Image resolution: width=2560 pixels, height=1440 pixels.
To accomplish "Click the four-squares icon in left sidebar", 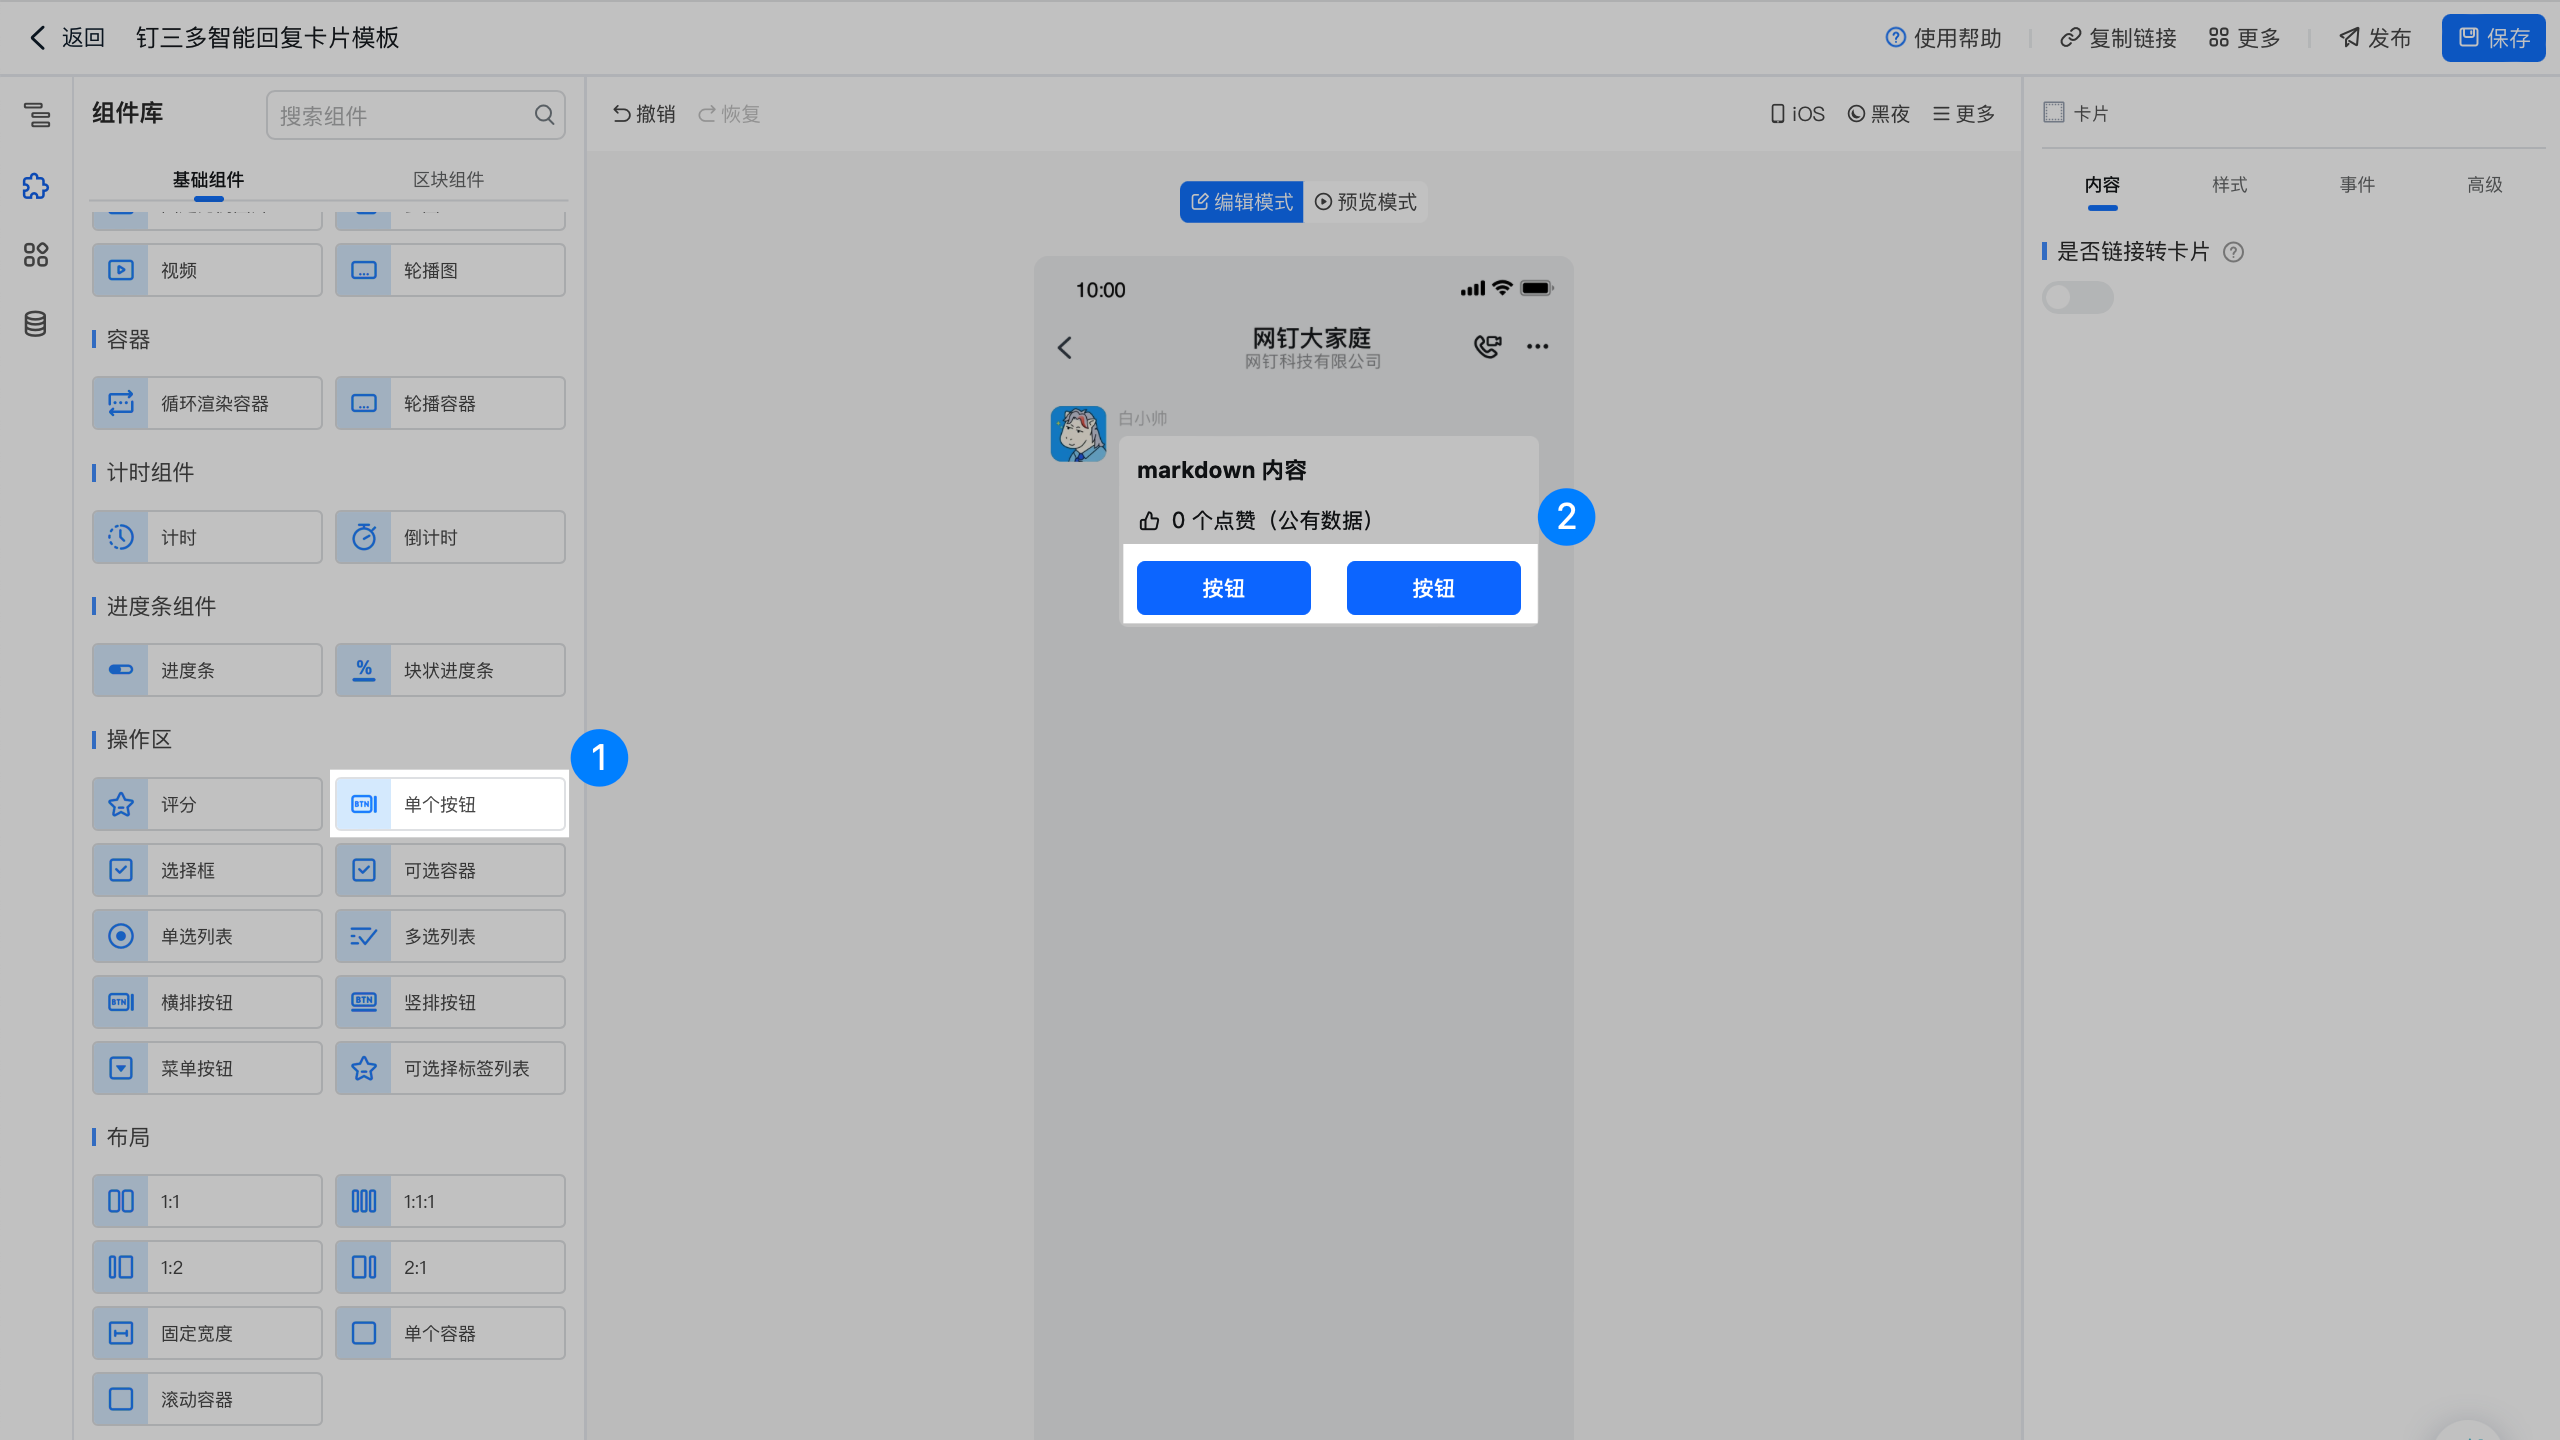I will [36, 255].
